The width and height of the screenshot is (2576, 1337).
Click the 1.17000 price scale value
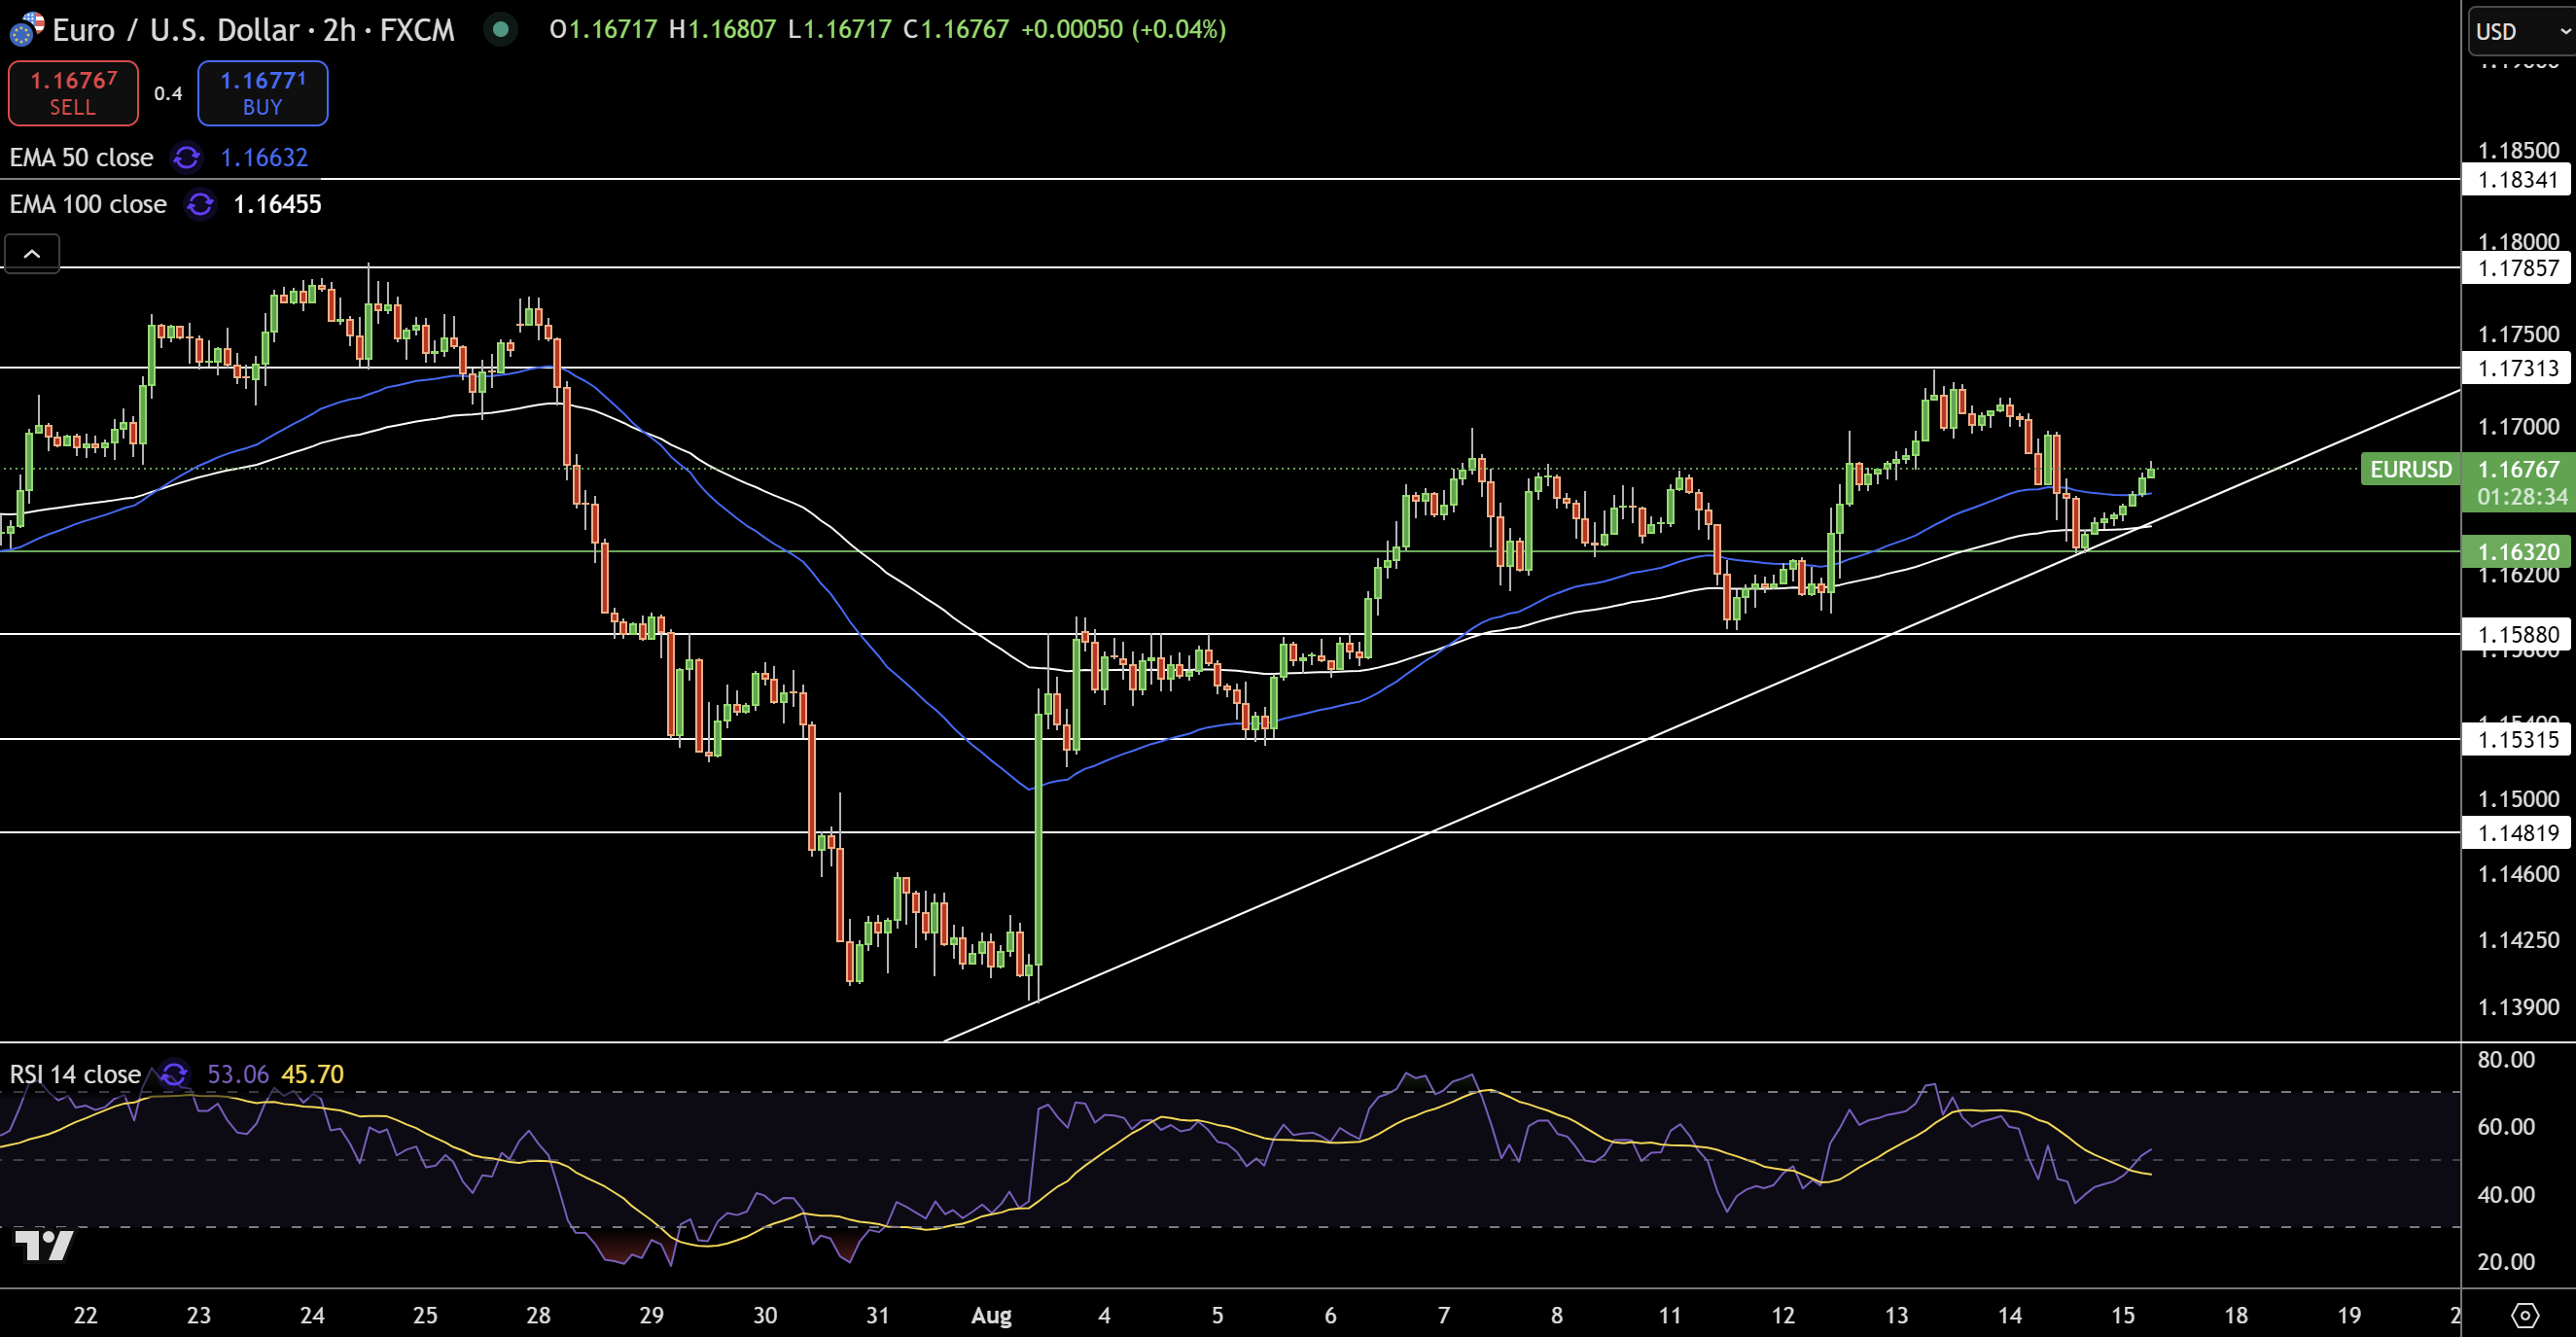2517,427
